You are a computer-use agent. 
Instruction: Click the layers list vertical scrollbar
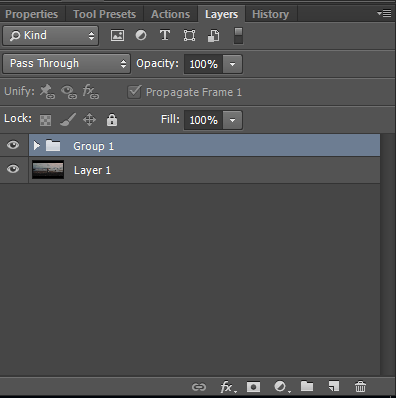click(387, 254)
